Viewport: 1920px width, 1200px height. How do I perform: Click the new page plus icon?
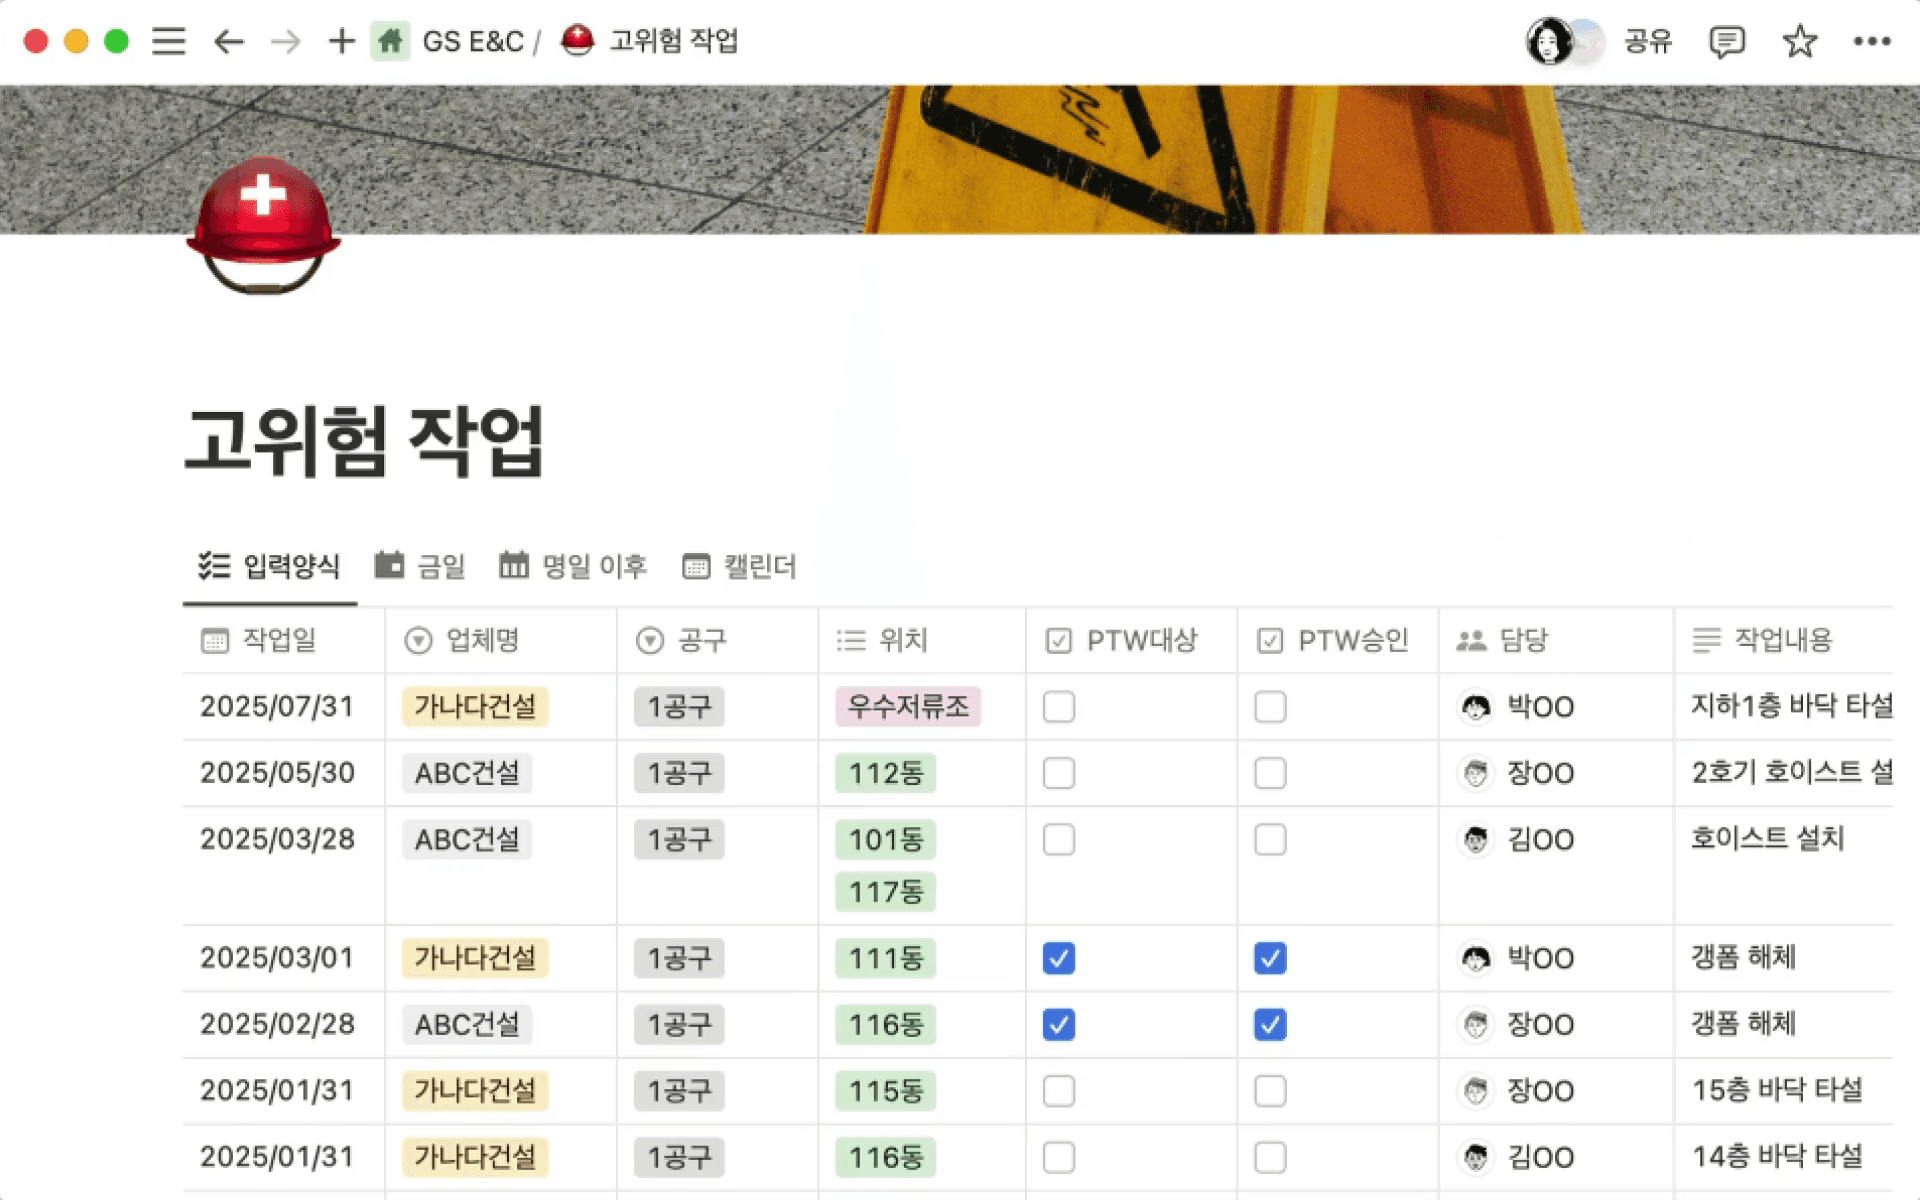pyautogui.click(x=341, y=41)
